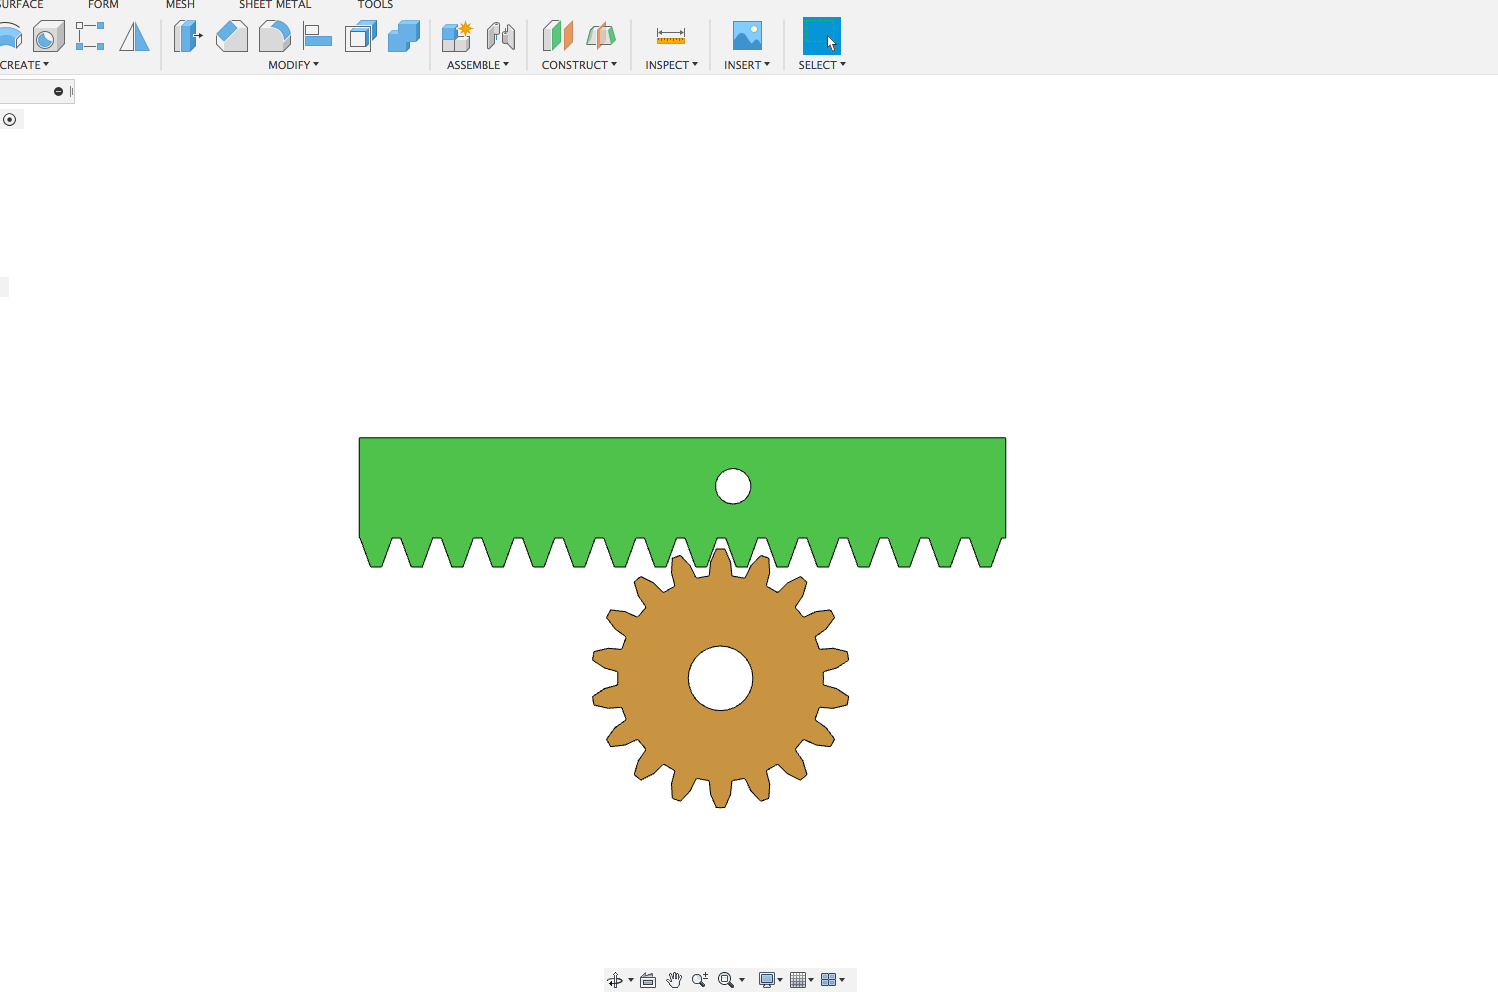Open the Measure tool with ruler icon
Screen dimensions: 1498x992
click(x=671, y=37)
